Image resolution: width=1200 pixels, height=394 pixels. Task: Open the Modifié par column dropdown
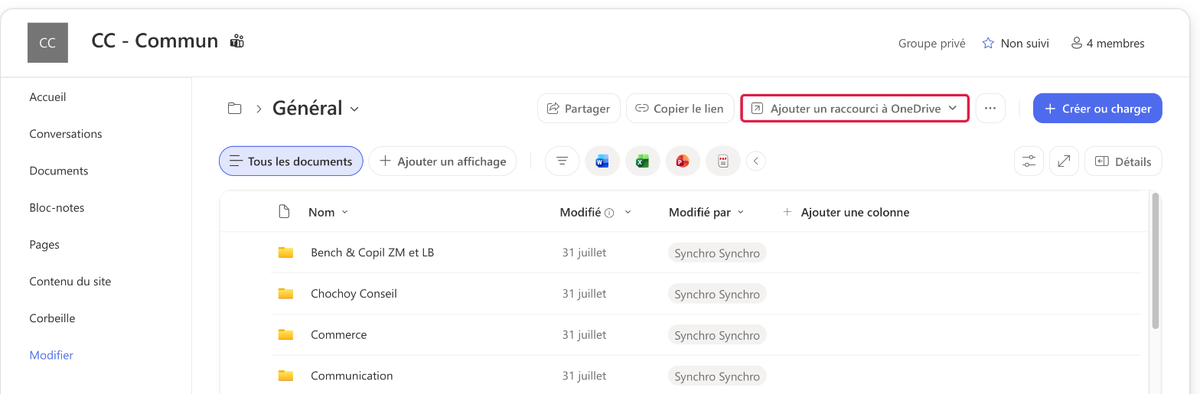(740, 212)
